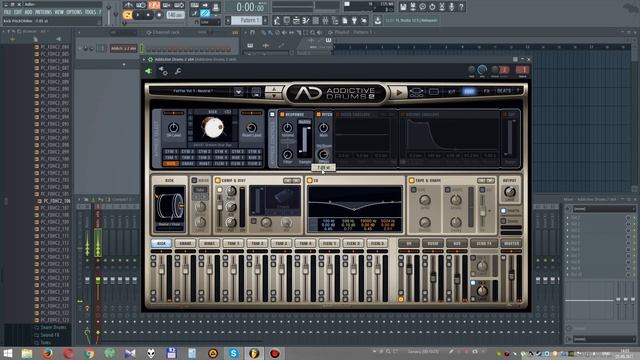The image size is (640, 360).
Task: Click the kick mic position thumbnail
Action: point(169,208)
